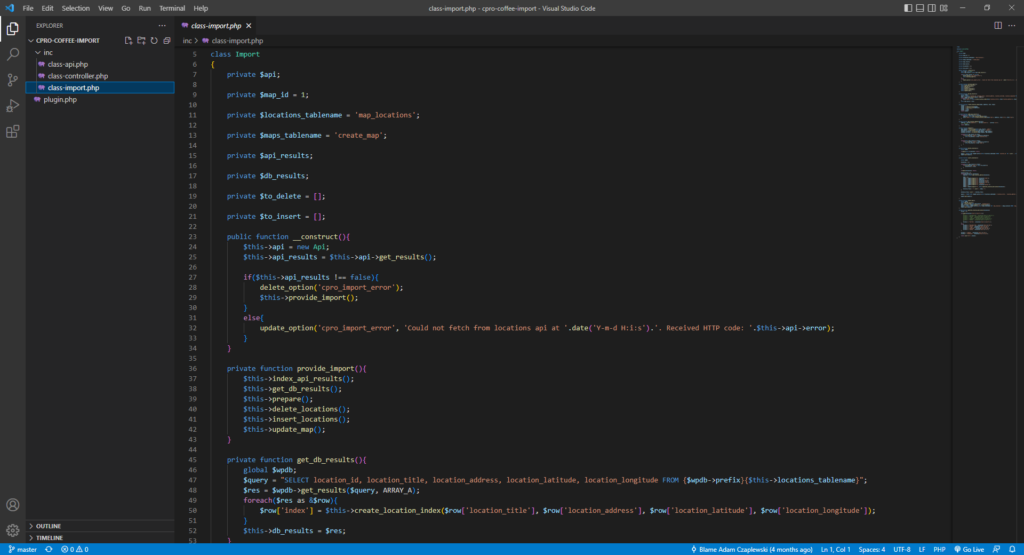Open the Go menu
Image resolution: width=1024 pixels, height=555 pixels.
pyautogui.click(x=125, y=8)
